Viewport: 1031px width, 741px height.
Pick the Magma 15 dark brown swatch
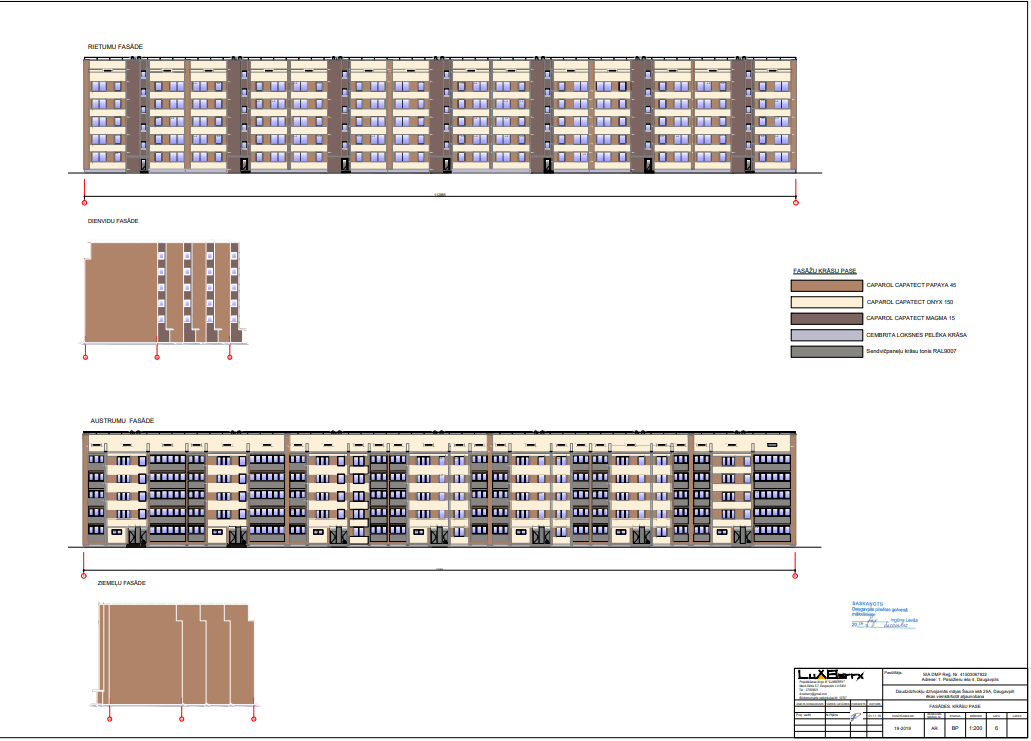tap(825, 318)
